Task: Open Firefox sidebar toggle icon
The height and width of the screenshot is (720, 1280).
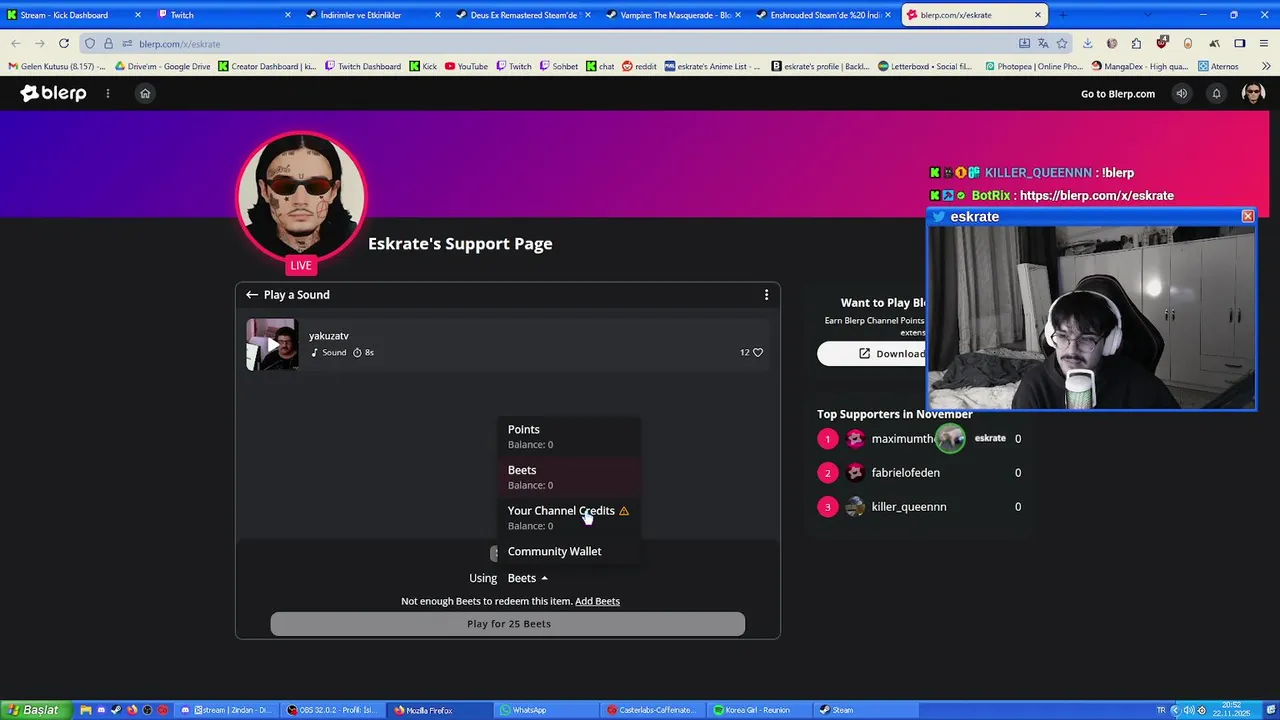Action: [x=1240, y=44]
